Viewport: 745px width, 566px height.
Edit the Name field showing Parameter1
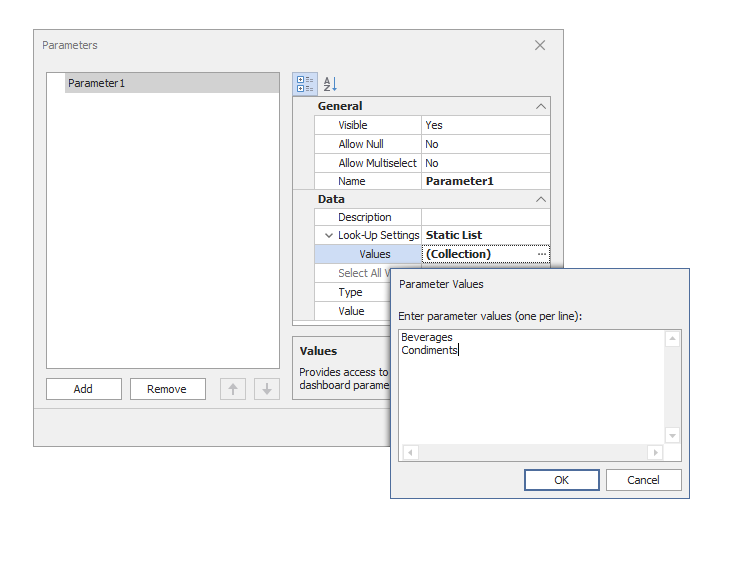[486, 181]
